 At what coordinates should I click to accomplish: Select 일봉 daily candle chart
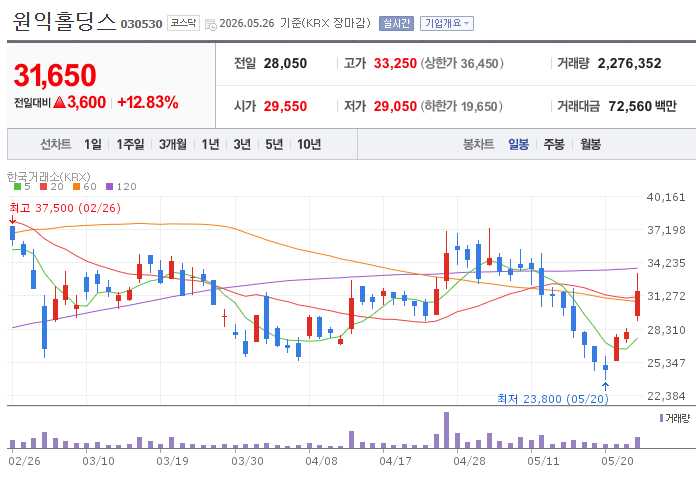518,144
